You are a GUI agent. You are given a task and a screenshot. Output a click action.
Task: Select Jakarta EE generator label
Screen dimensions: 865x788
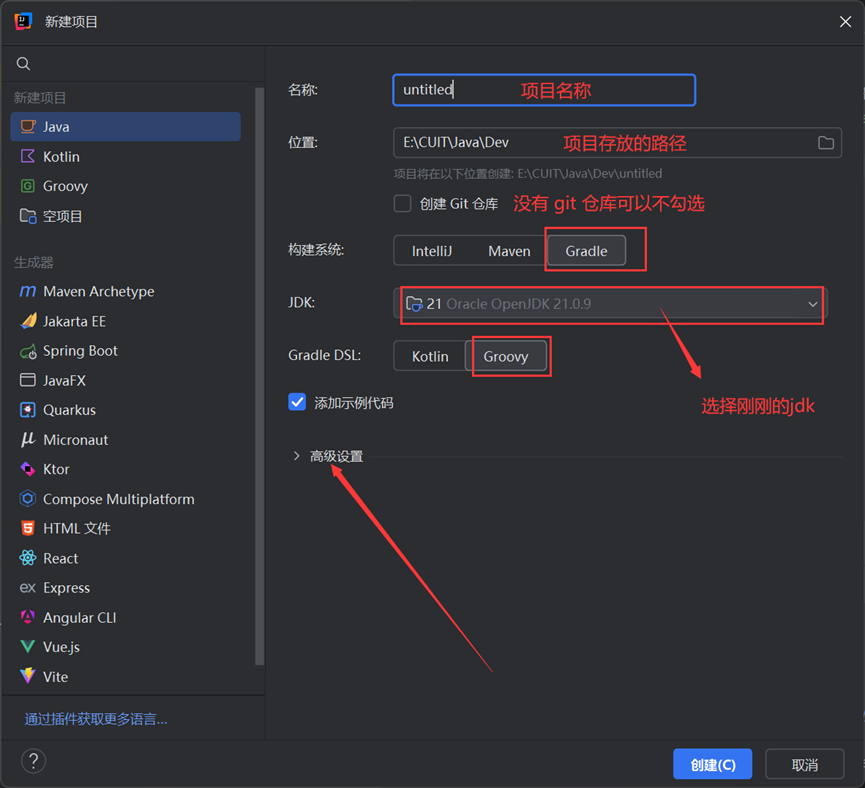(74, 321)
